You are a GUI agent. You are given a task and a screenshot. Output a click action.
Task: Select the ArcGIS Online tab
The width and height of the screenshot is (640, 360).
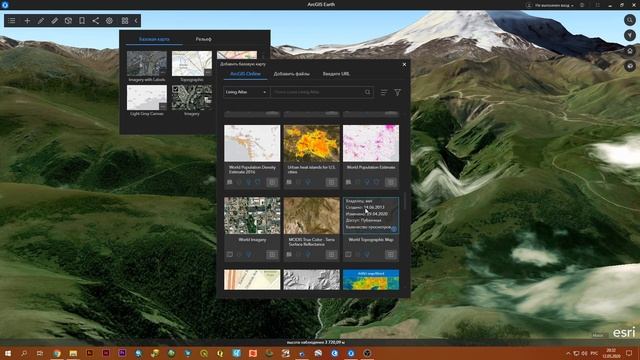[245, 74]
